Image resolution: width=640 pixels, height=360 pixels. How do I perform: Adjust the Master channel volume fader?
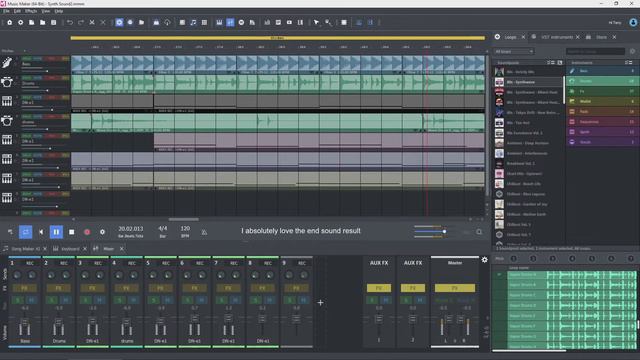449,320
